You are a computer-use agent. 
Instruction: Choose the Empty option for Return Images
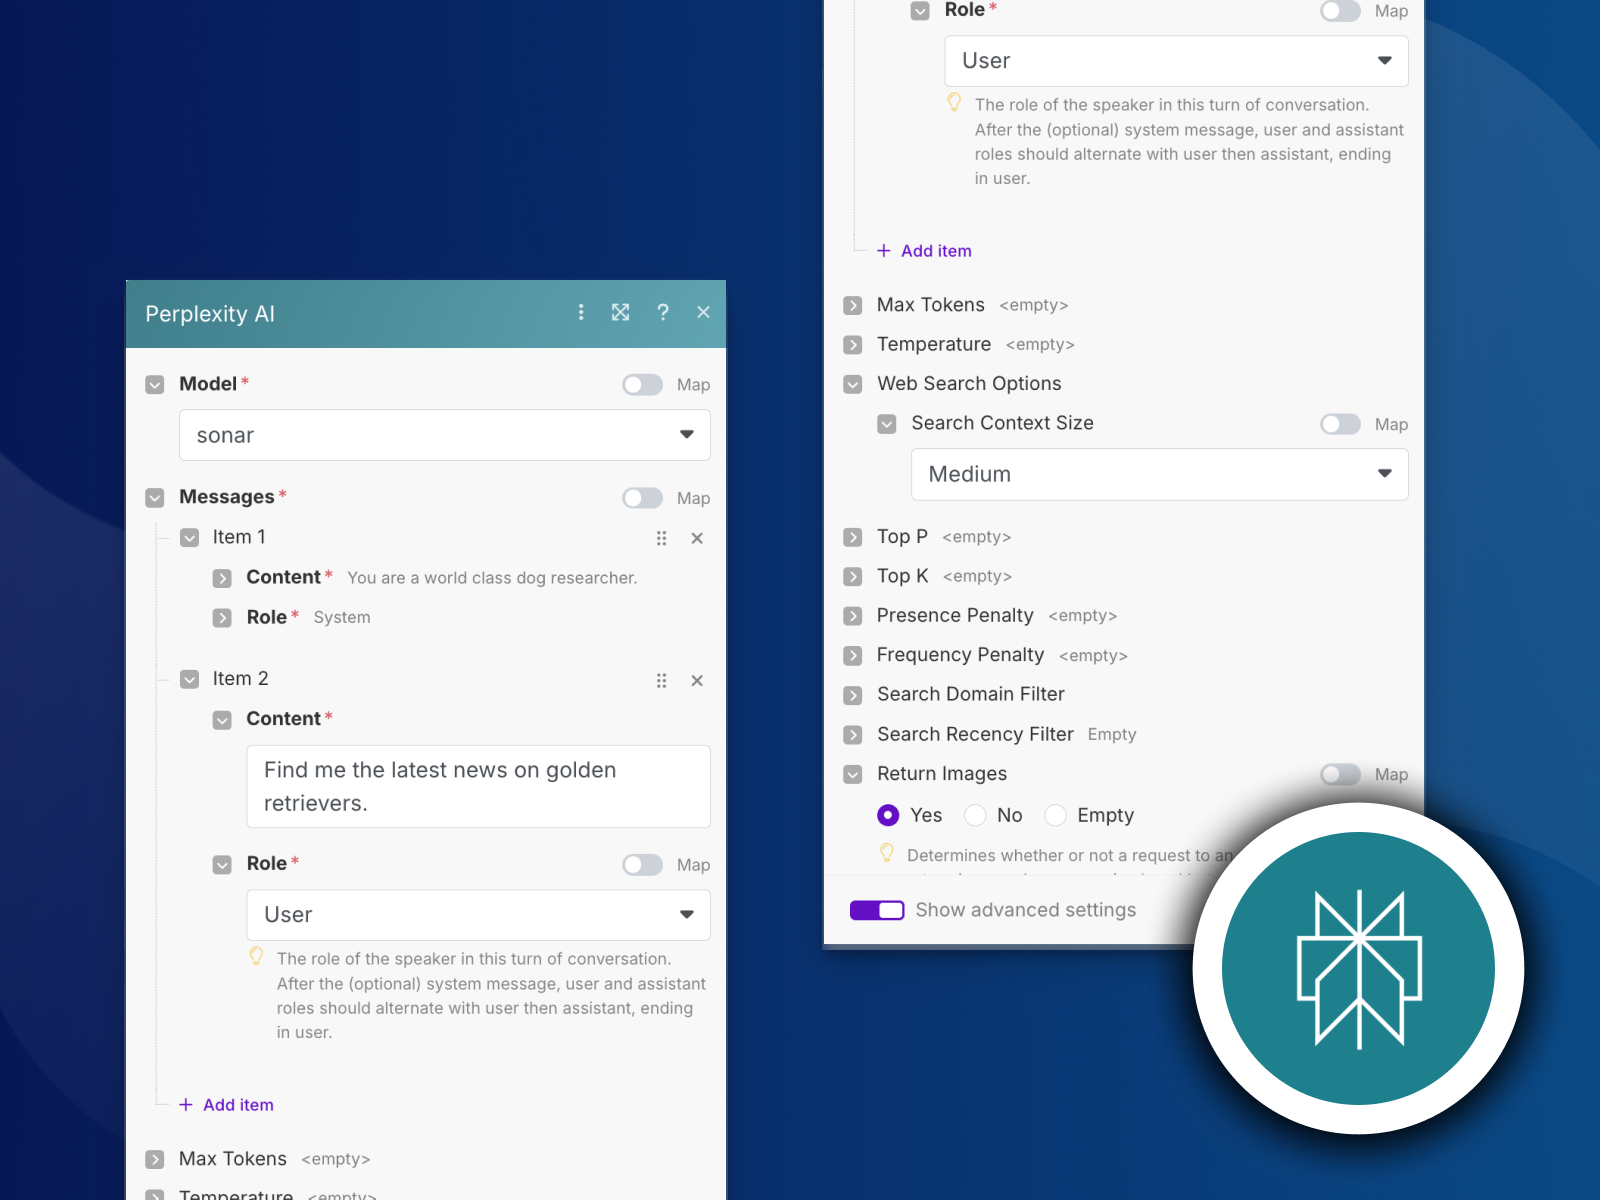[x=1055, y=816]
